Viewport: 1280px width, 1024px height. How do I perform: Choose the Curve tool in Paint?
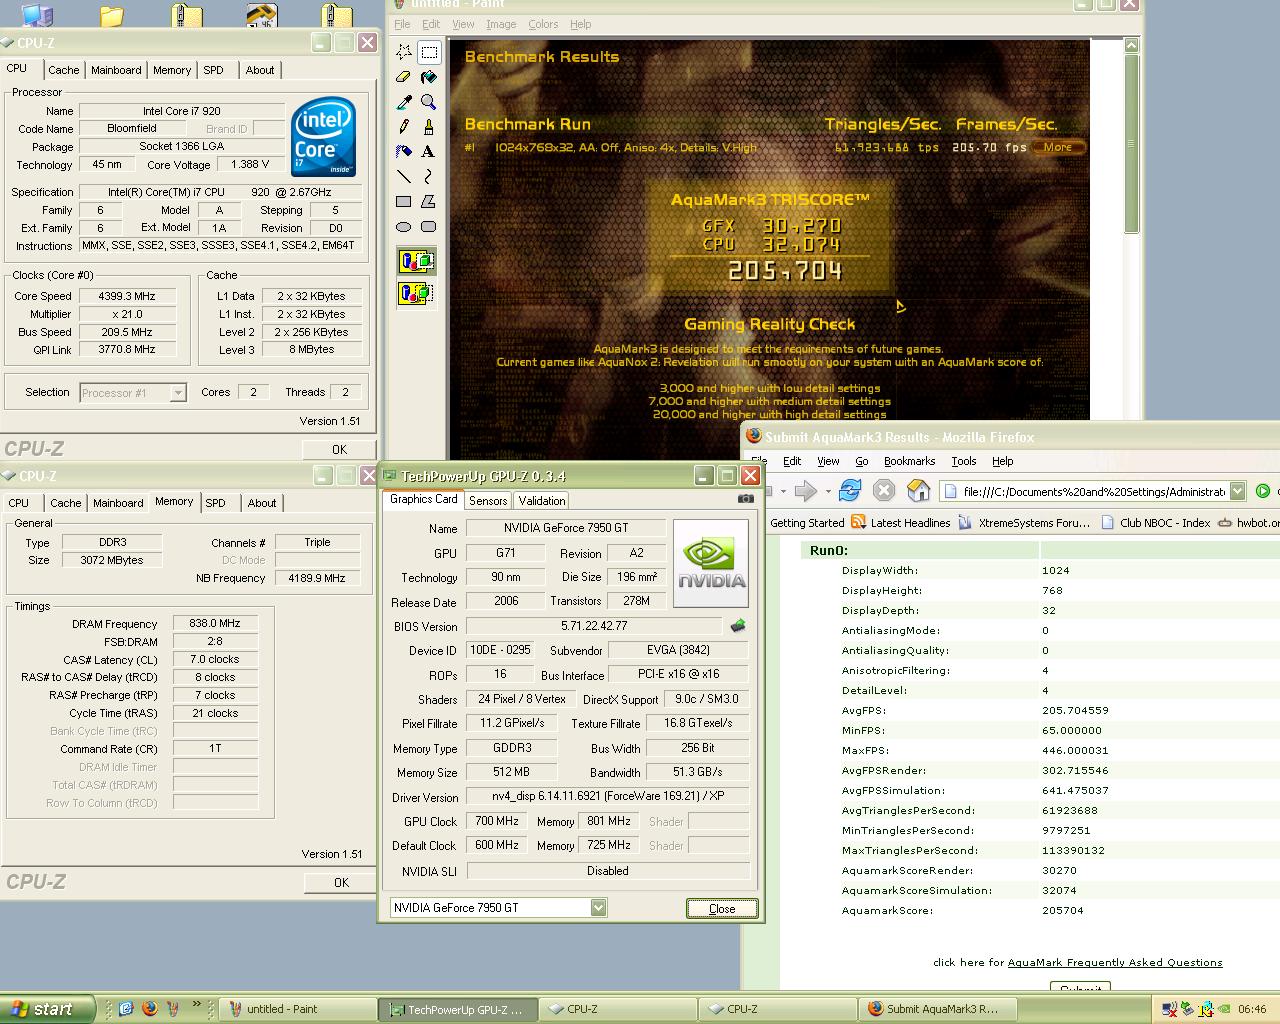coord(429,177)
